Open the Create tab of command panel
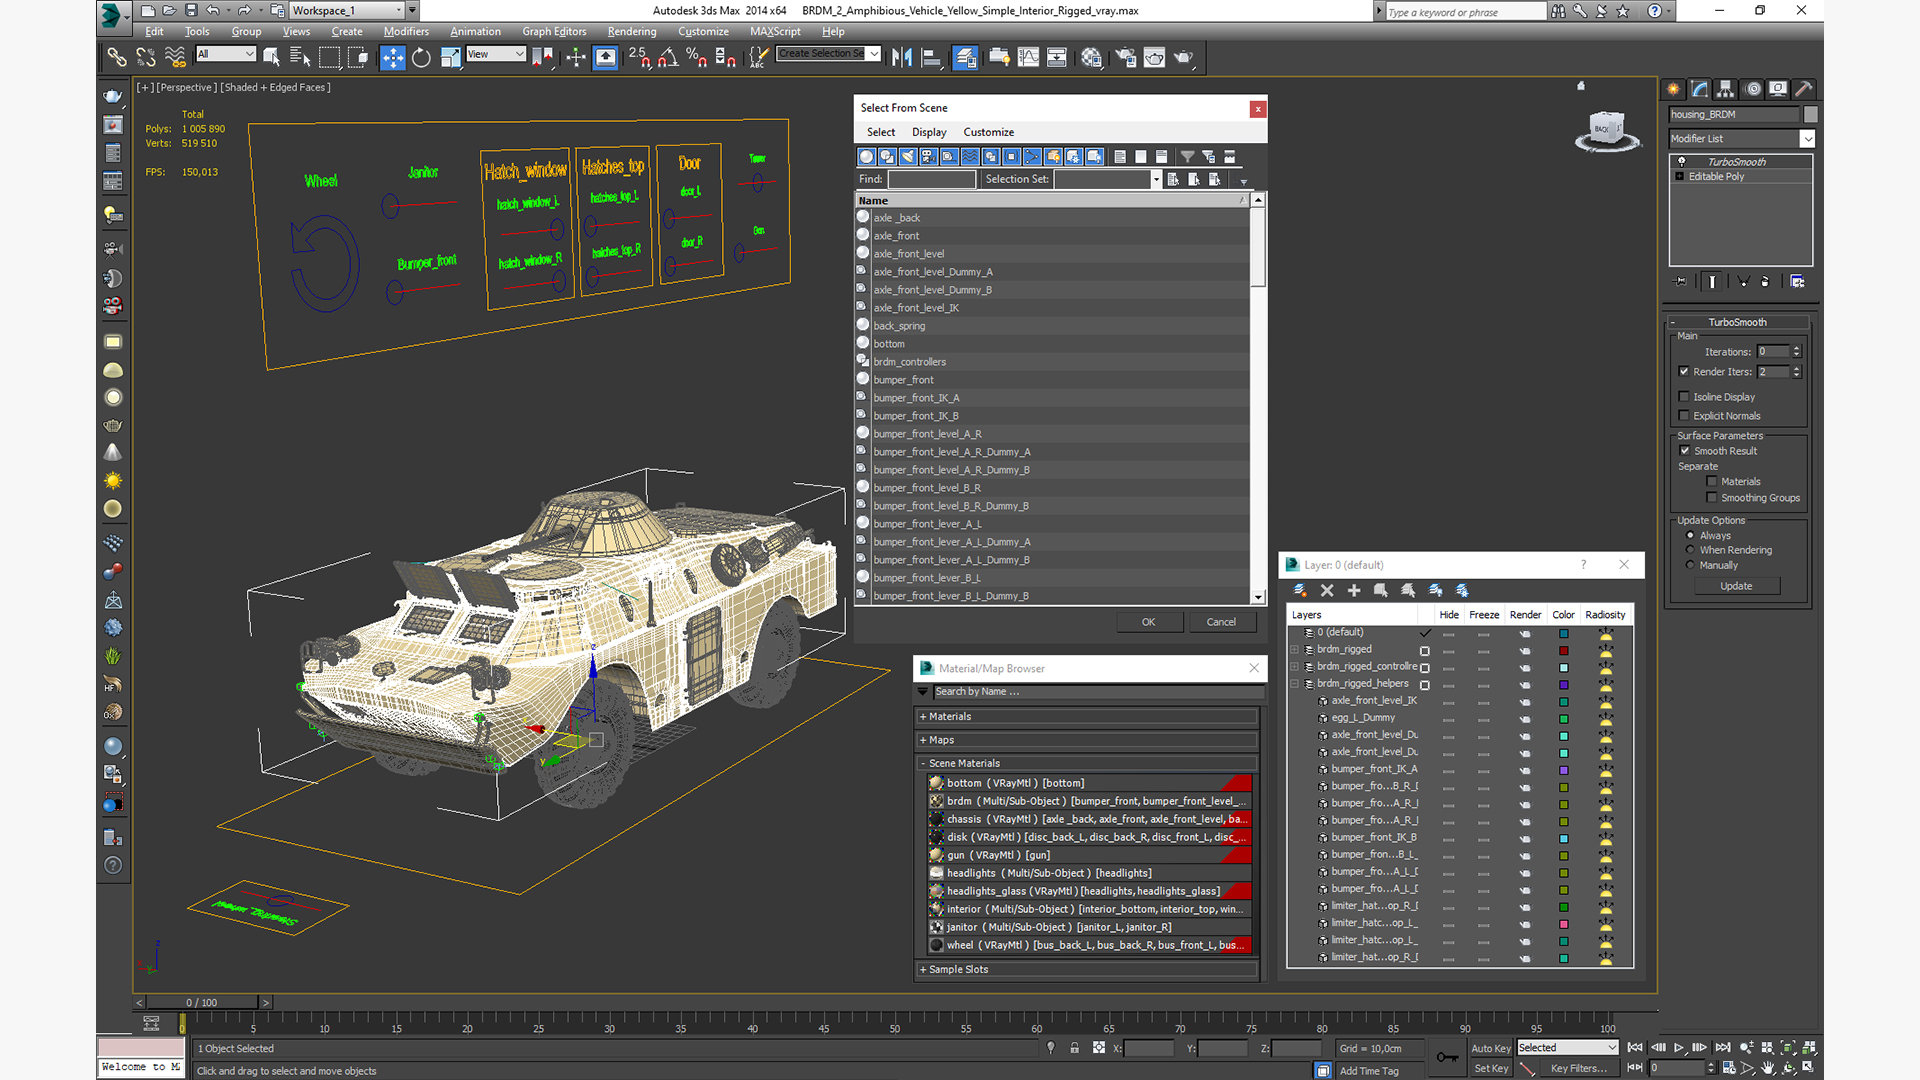This screenshot has width=1920, height=1080. tap(1673, 89)
